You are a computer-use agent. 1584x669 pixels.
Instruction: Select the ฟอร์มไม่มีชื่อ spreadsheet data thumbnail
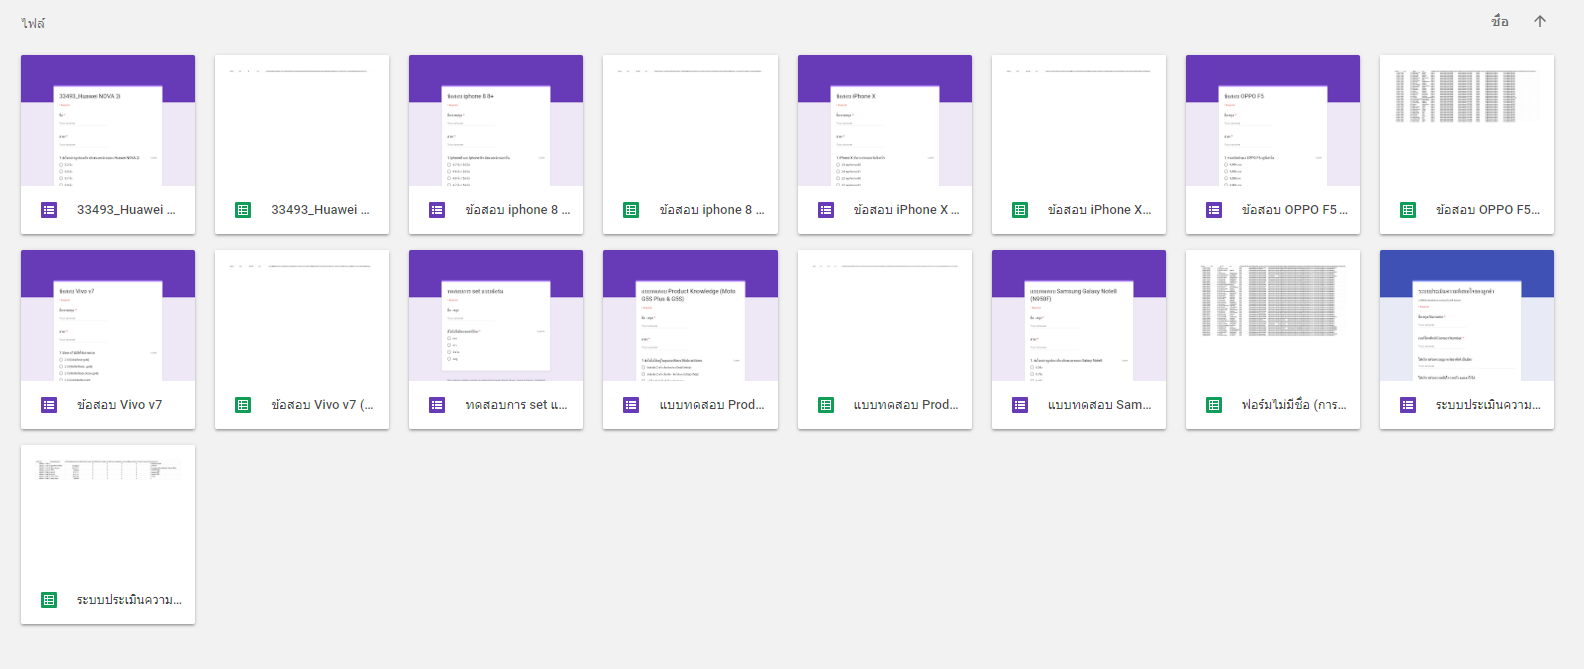[1273, 315]
